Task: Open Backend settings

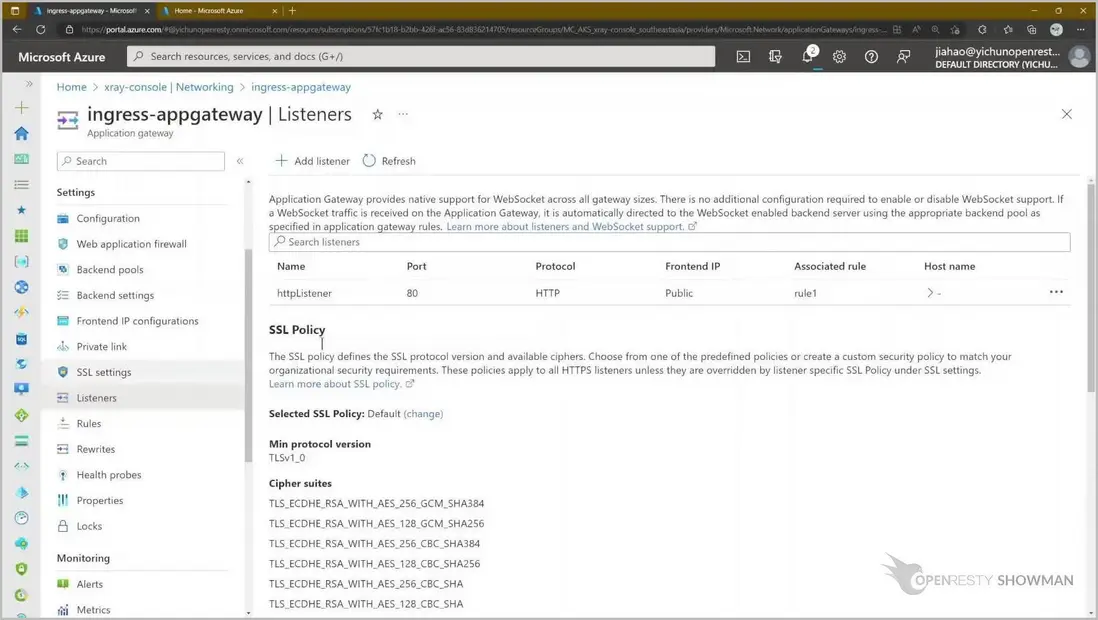Action: point(115,295)
